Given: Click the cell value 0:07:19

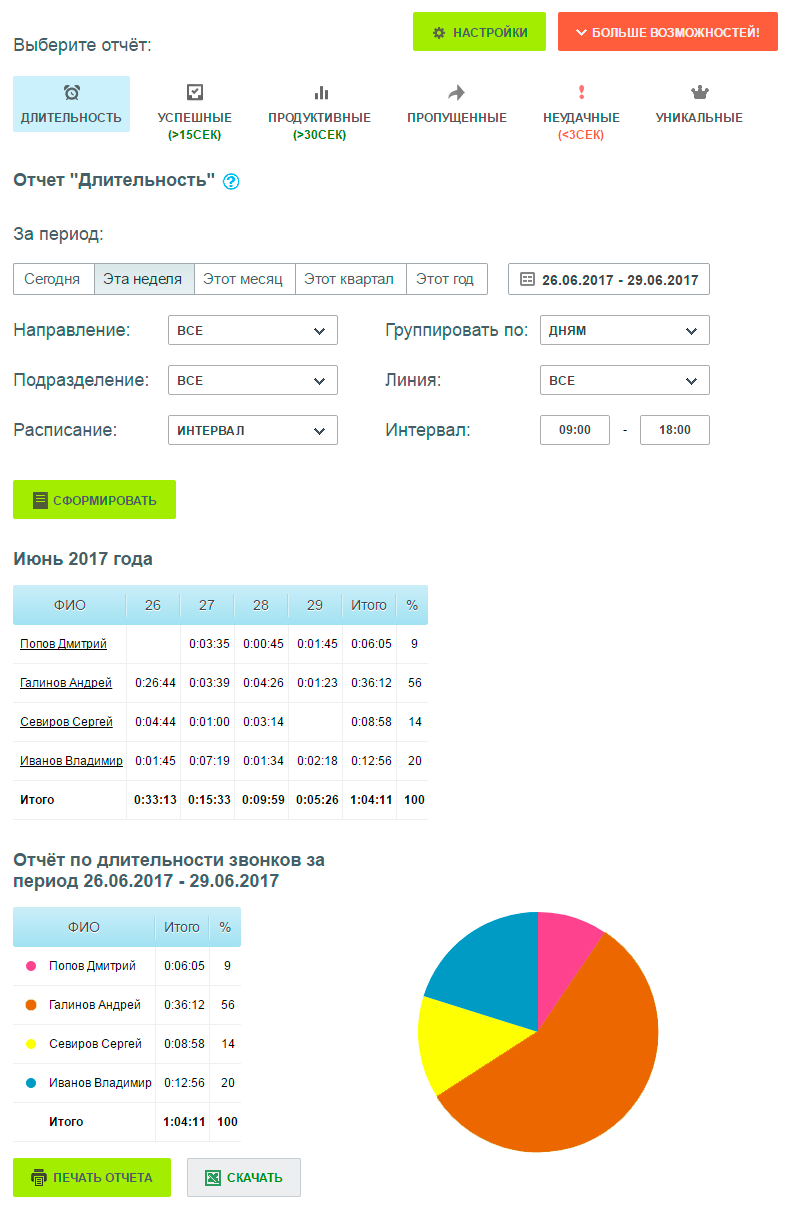Looking at the screenshot, I should [x=209, y=761].
